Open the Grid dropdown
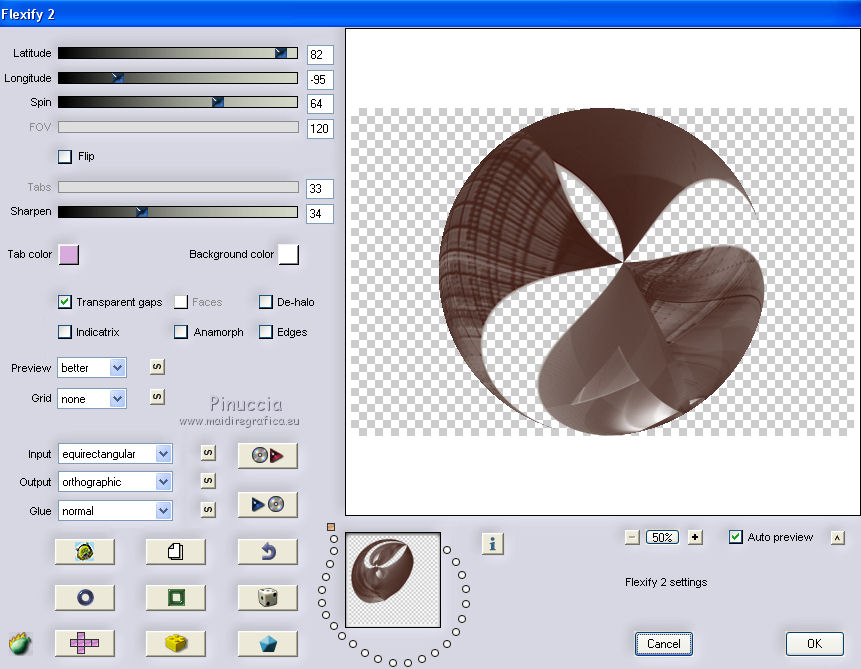 click(x=92, y=399)
